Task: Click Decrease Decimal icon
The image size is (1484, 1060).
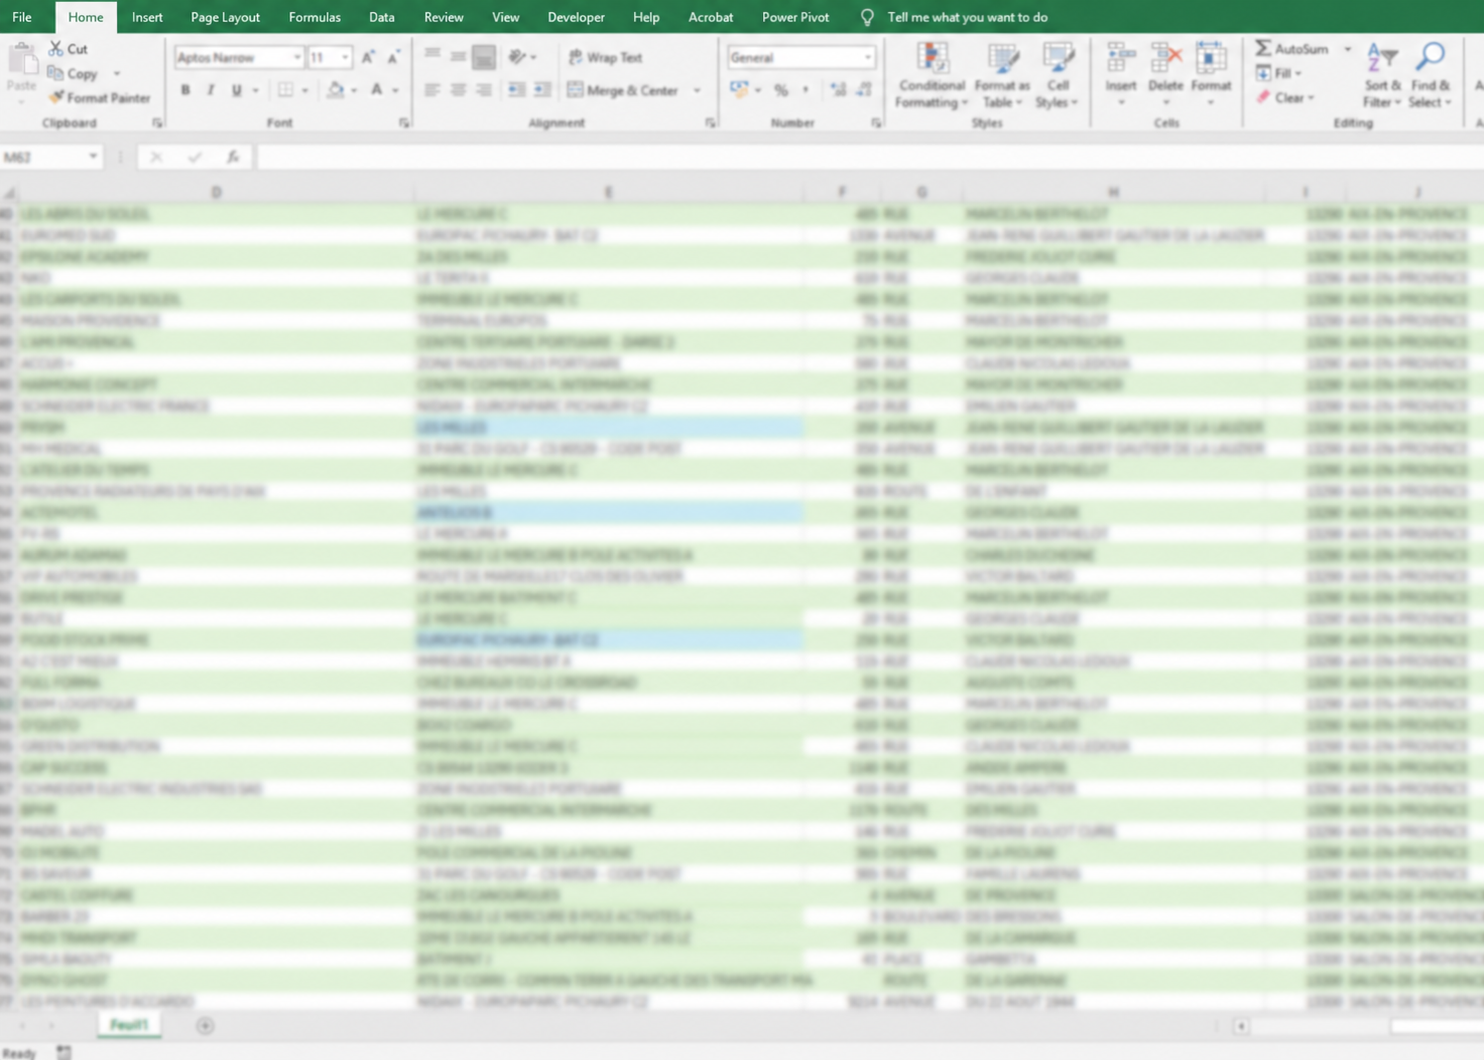Action: pos(864,90)
